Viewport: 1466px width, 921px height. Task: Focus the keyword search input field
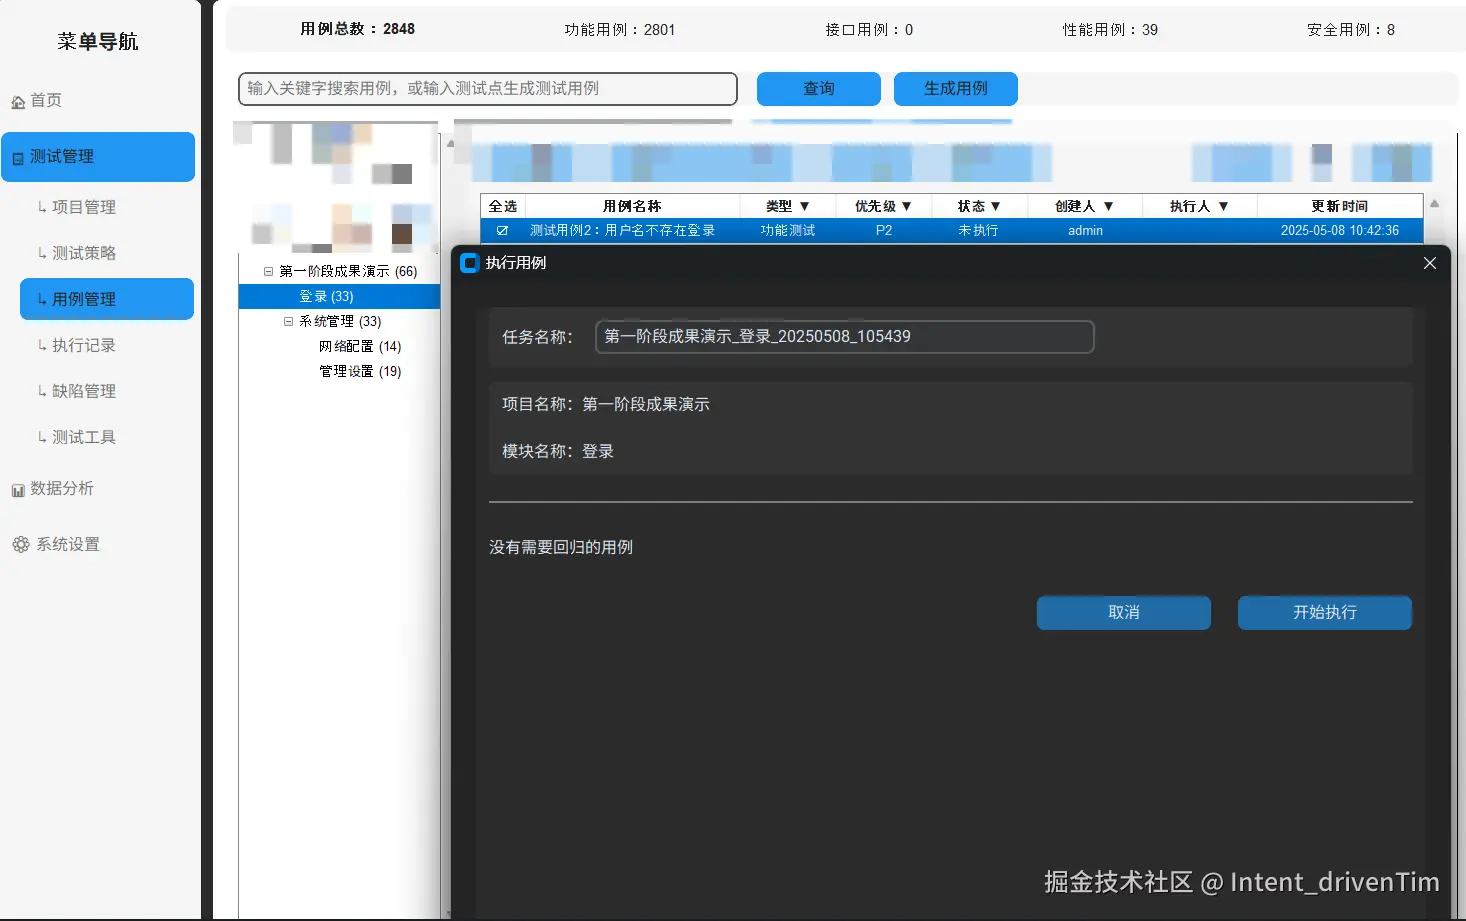coord(488,89)
